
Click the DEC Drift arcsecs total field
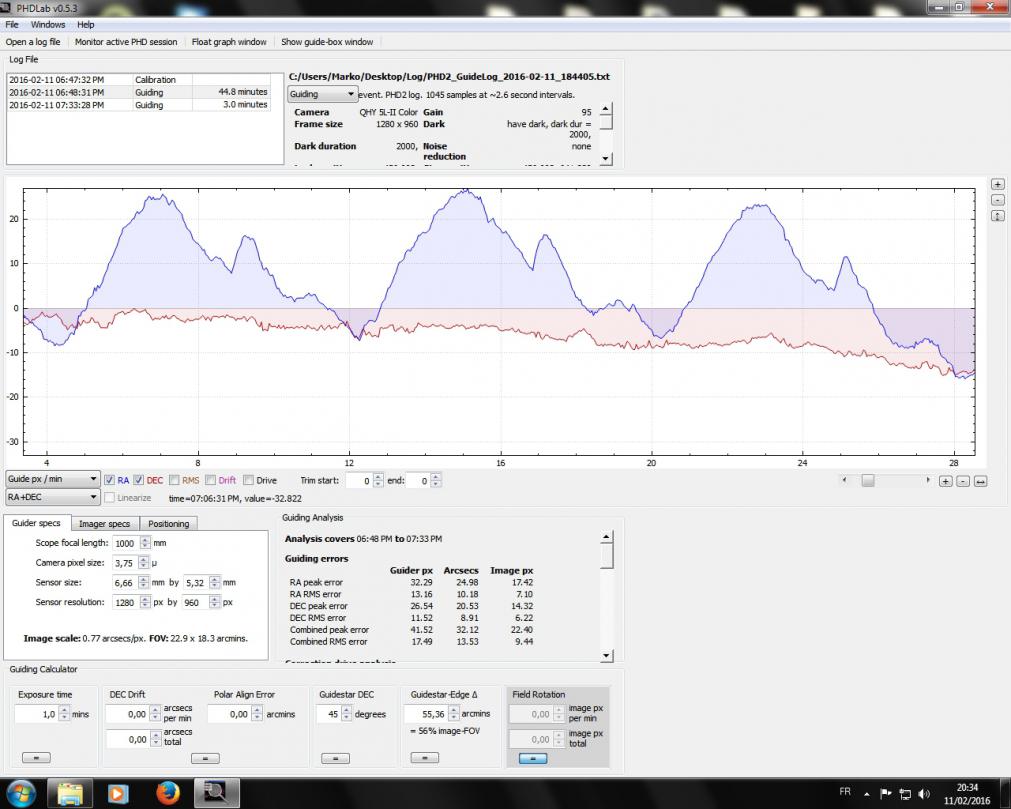pyautogui.click(x=128, y=739)
